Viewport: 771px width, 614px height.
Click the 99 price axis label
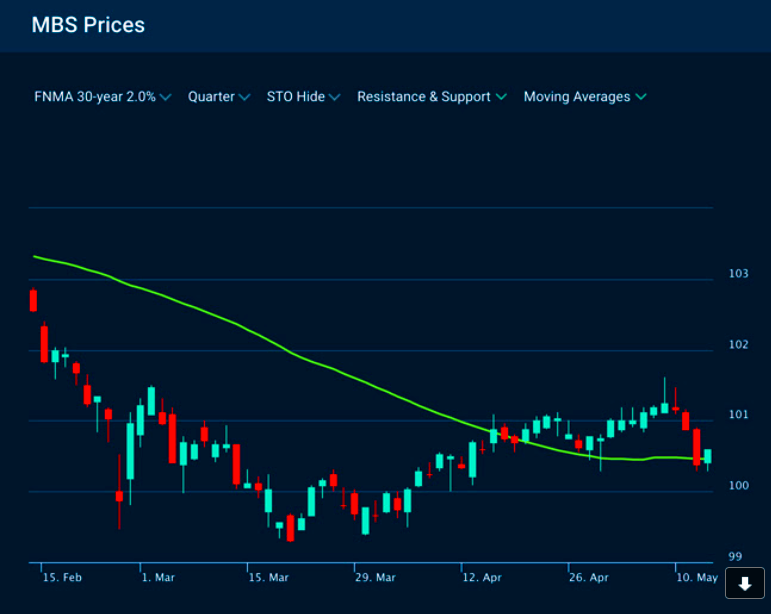(x=735, y=557)
